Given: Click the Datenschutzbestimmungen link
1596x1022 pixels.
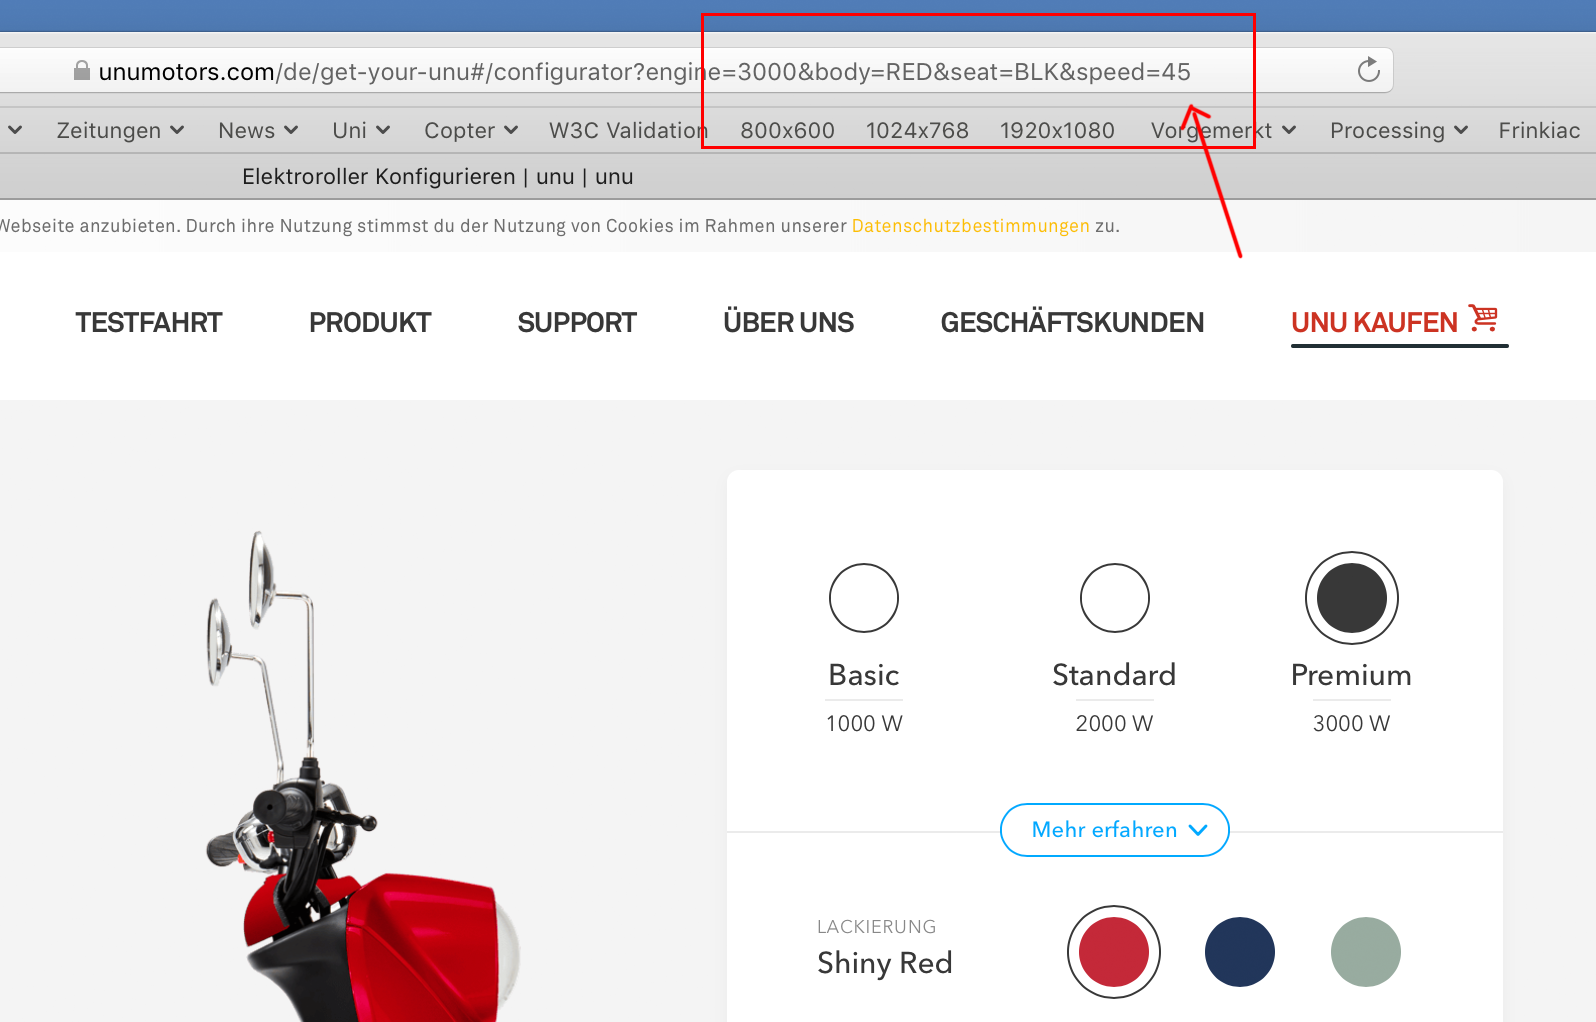Looking at the screenshot, I should [x=970, y=226].
